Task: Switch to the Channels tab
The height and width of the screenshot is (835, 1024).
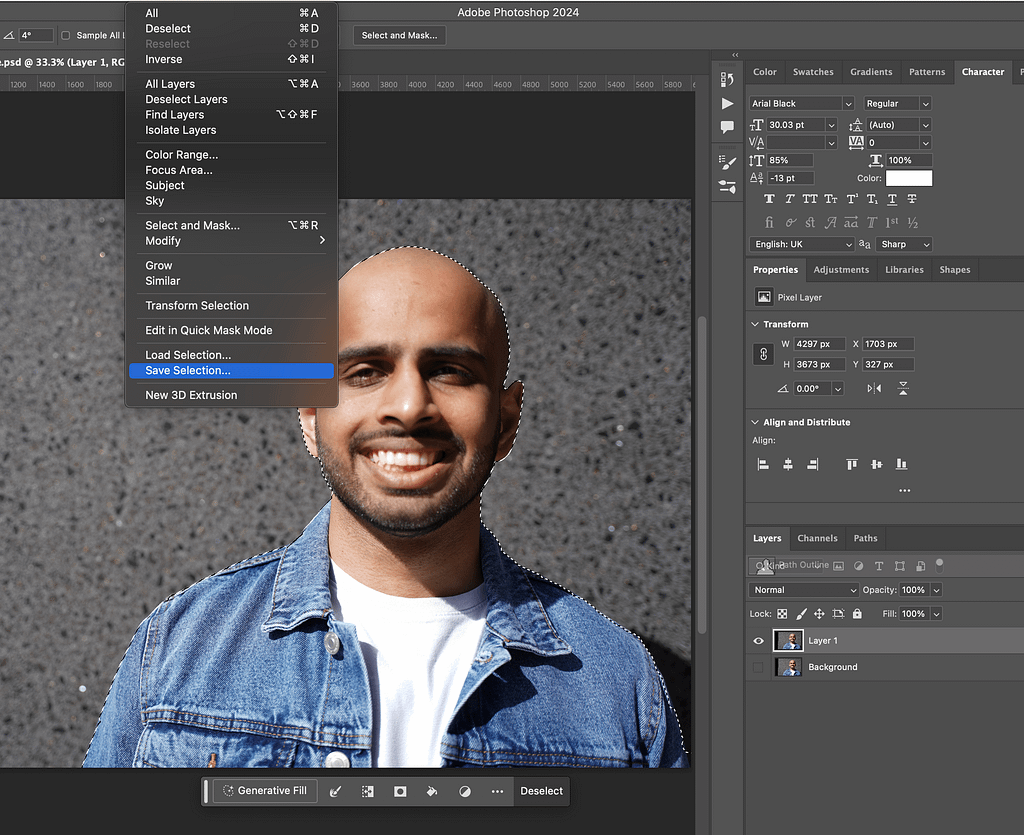Action: coord(817,538)
